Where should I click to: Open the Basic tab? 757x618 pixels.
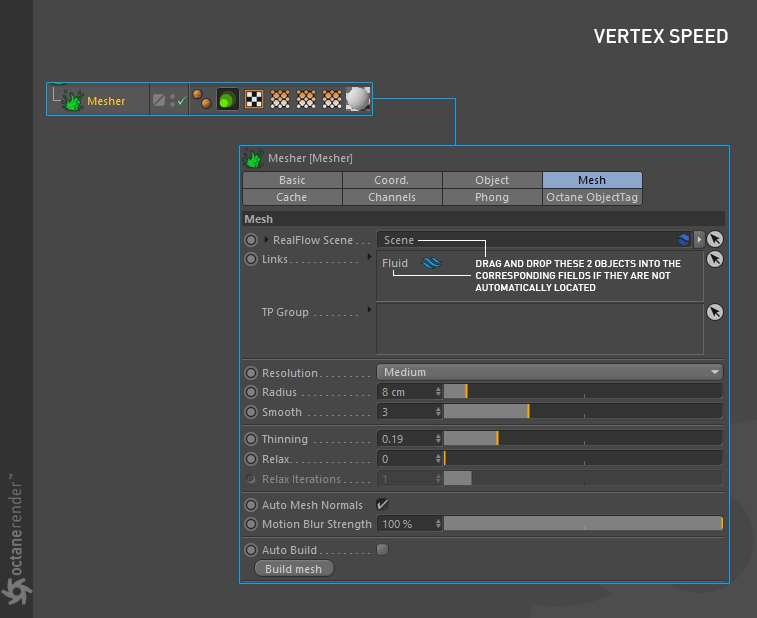(x=293, y=180)
